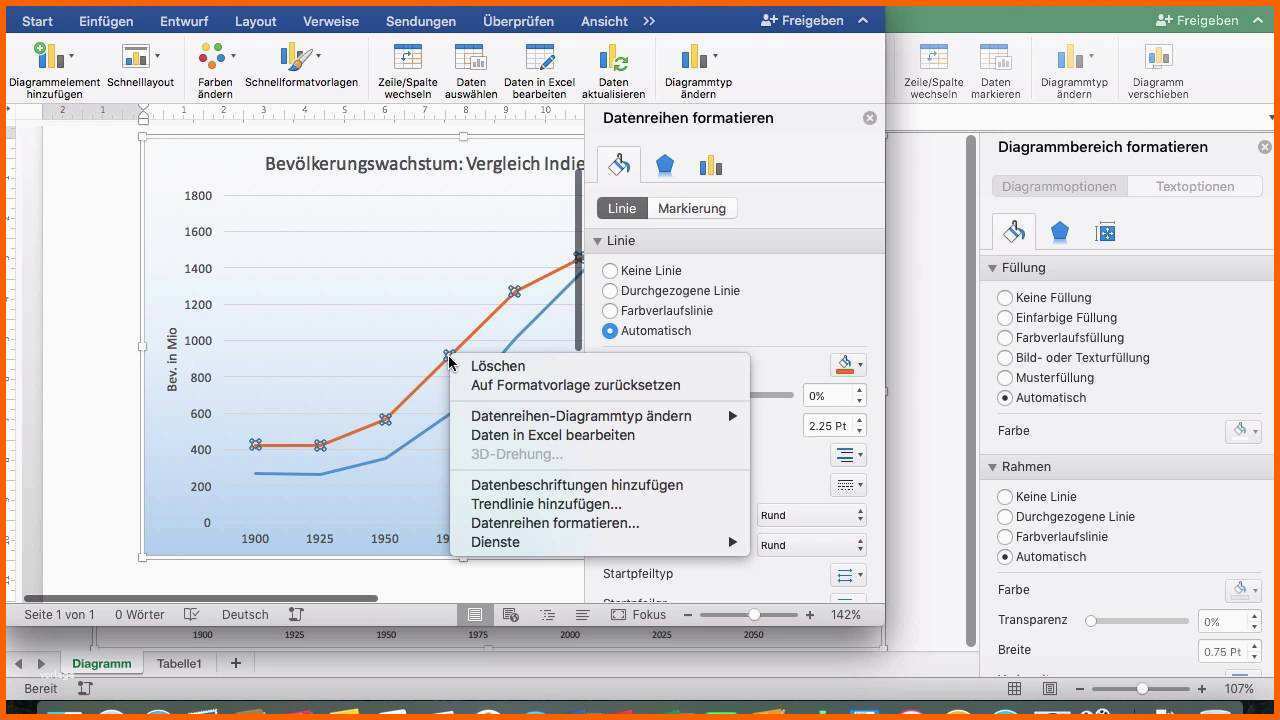
Task: Select Automatisch line option in Datenreihen pane
Action: point(610,331)
